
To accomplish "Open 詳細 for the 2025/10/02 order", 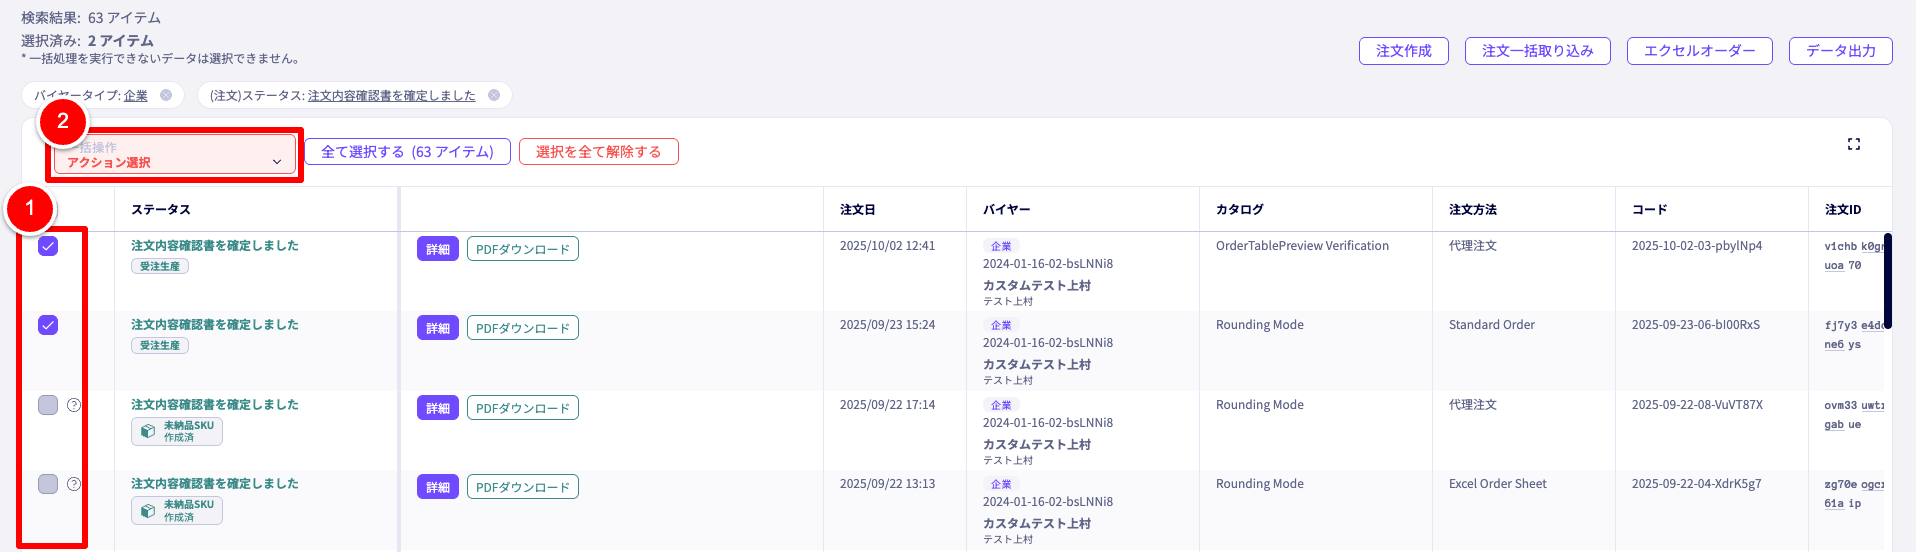I will point(438,249).
